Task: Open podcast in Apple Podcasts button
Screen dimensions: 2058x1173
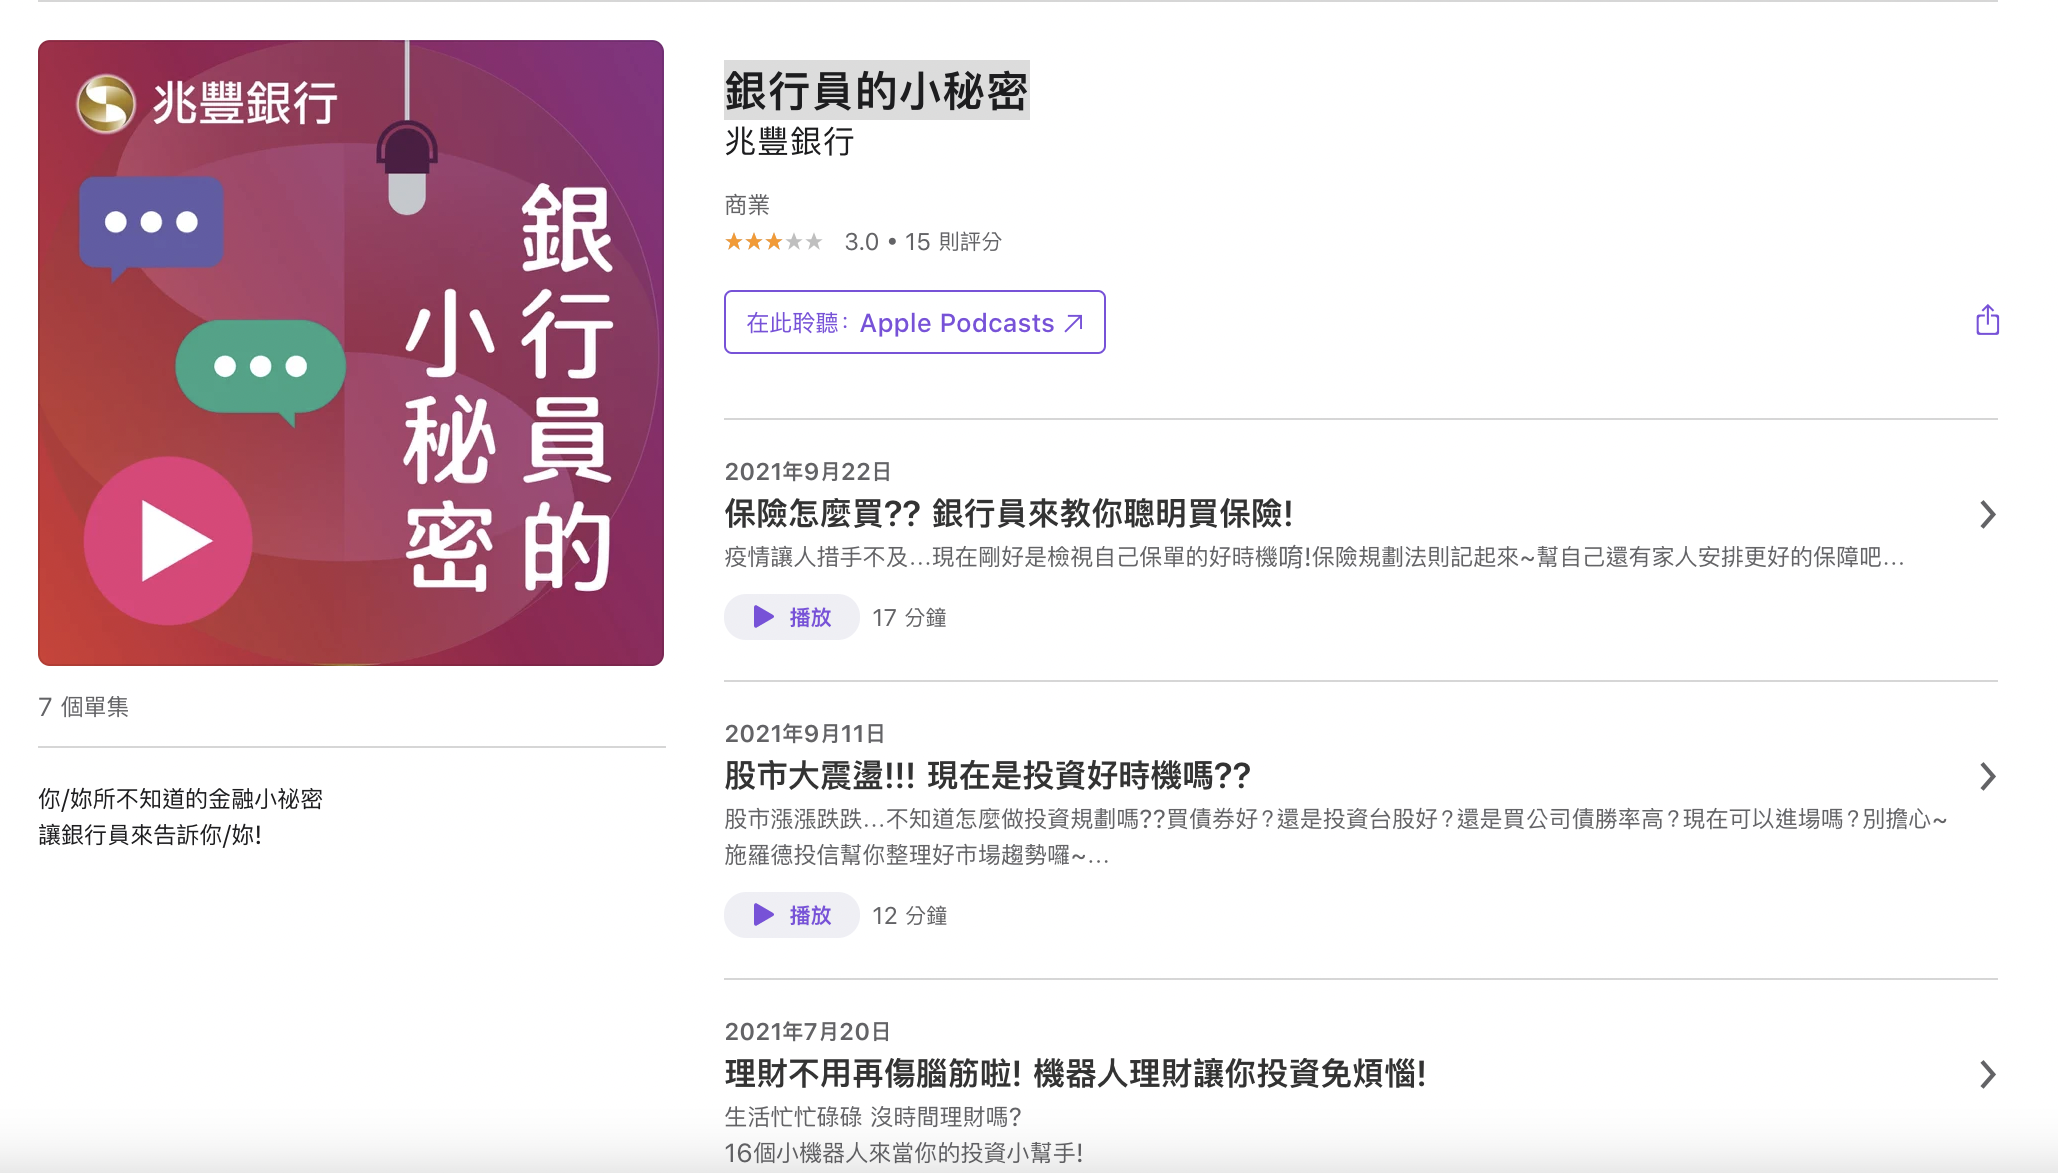Action: click(x=913, y=323)
